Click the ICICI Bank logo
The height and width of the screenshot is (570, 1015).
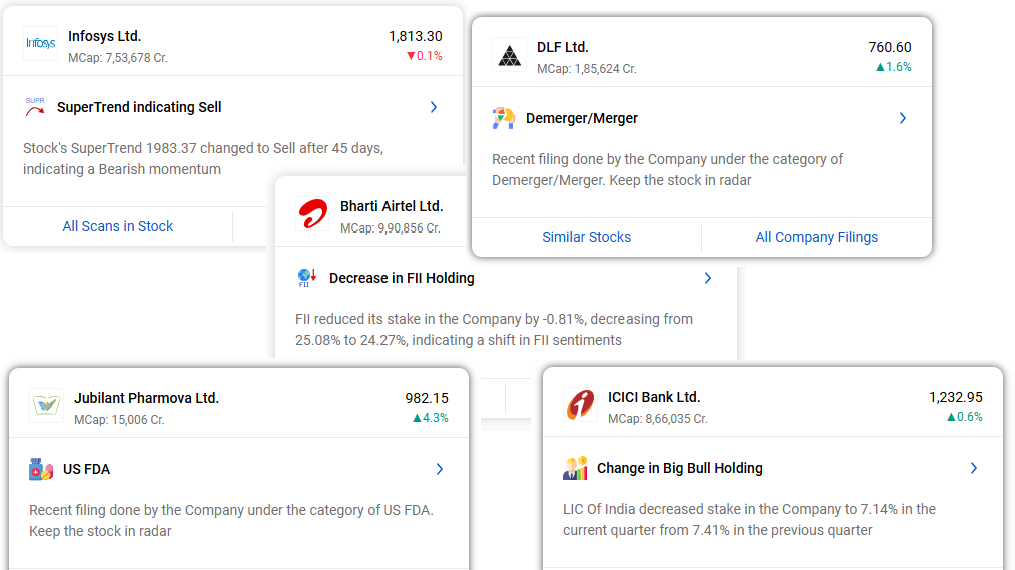pos(581,405)
